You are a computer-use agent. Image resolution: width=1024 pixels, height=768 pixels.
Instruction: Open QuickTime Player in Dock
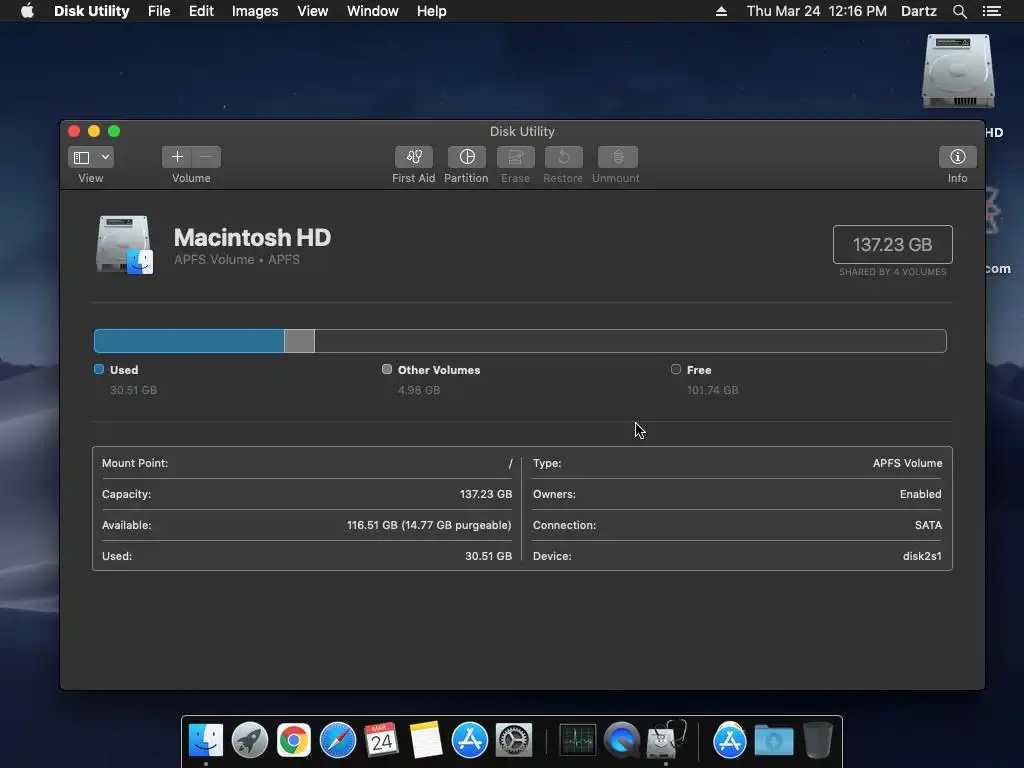622,740
